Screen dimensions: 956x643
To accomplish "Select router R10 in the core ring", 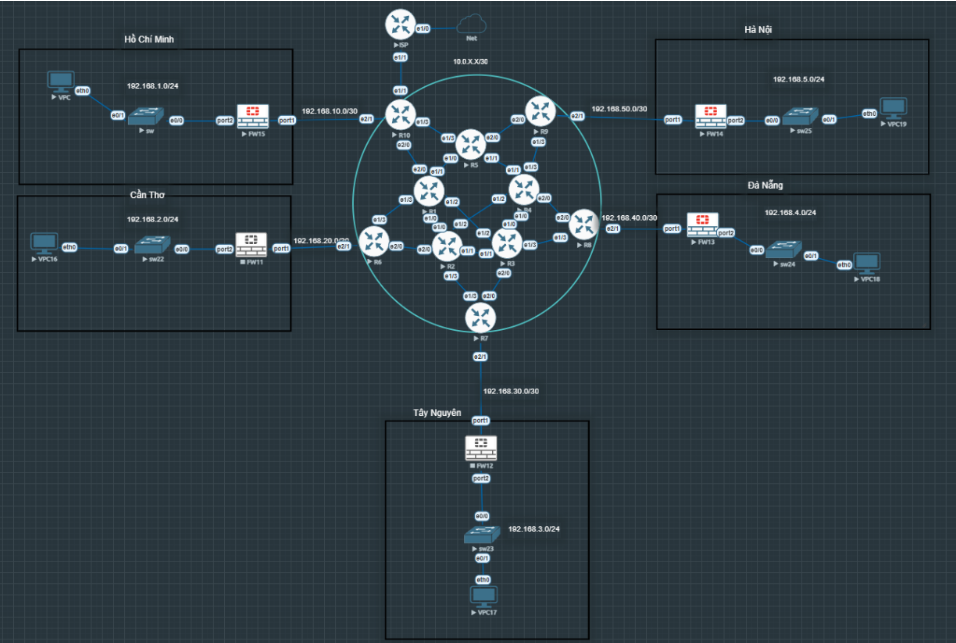I will click(x=401, y=116).
